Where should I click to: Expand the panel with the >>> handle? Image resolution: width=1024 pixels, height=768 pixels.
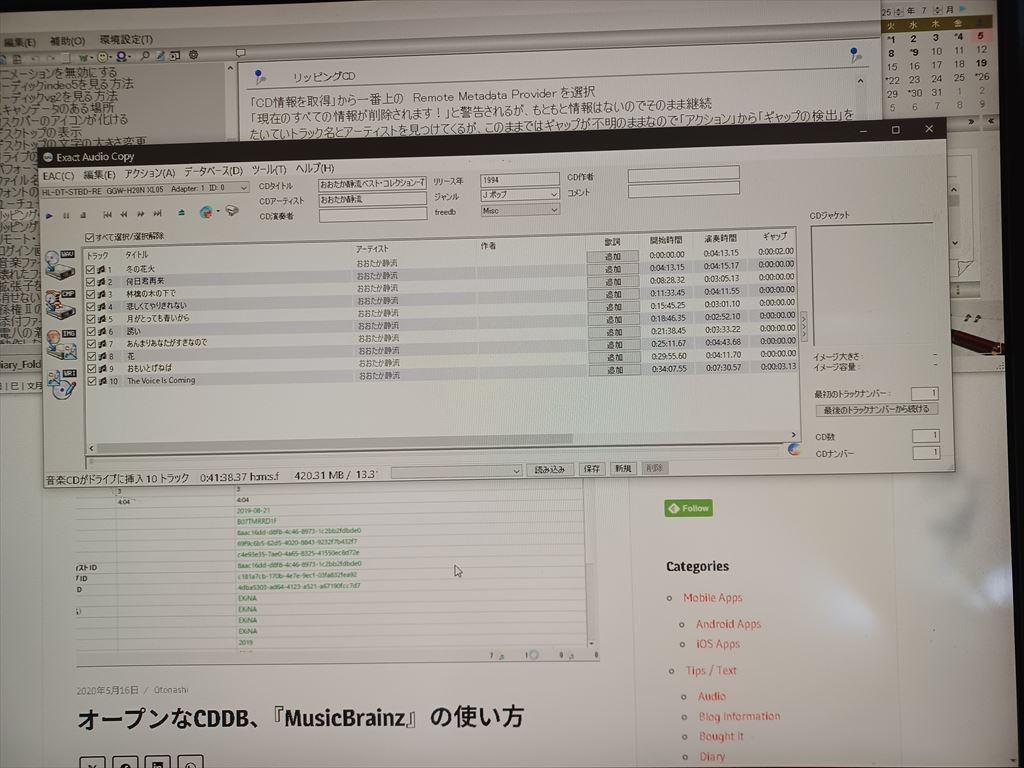(804, 325)
